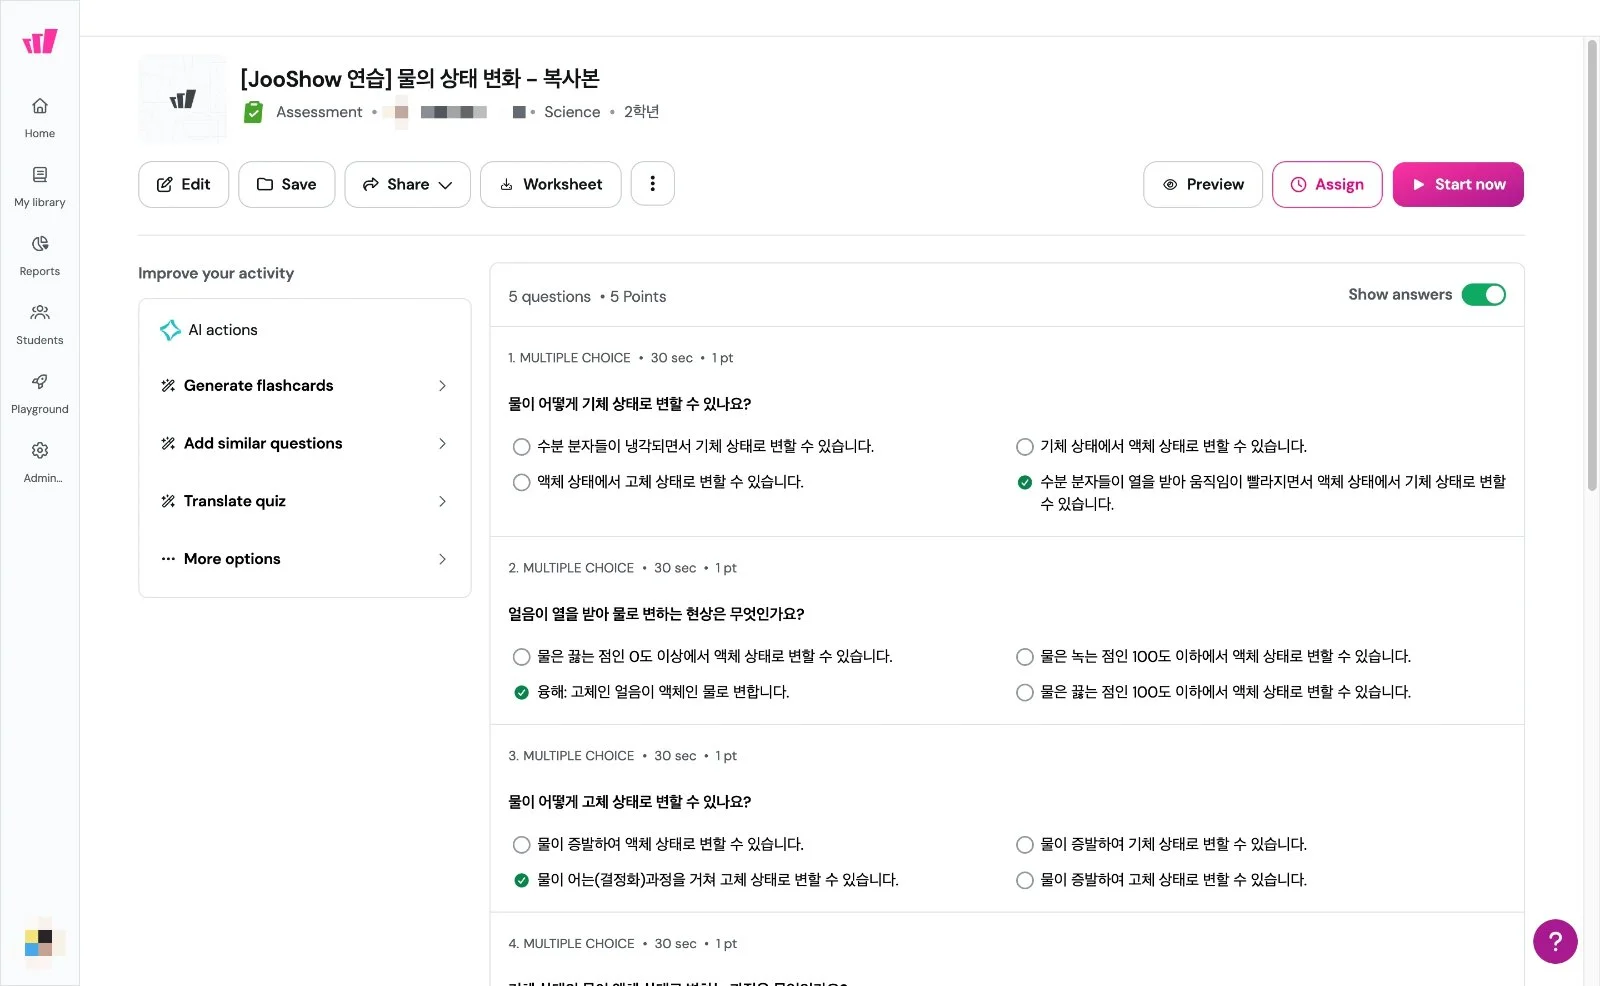The width and height of the screenshot is (1600, 986).
Task: Open My library in sidebar
Action: 40,187
